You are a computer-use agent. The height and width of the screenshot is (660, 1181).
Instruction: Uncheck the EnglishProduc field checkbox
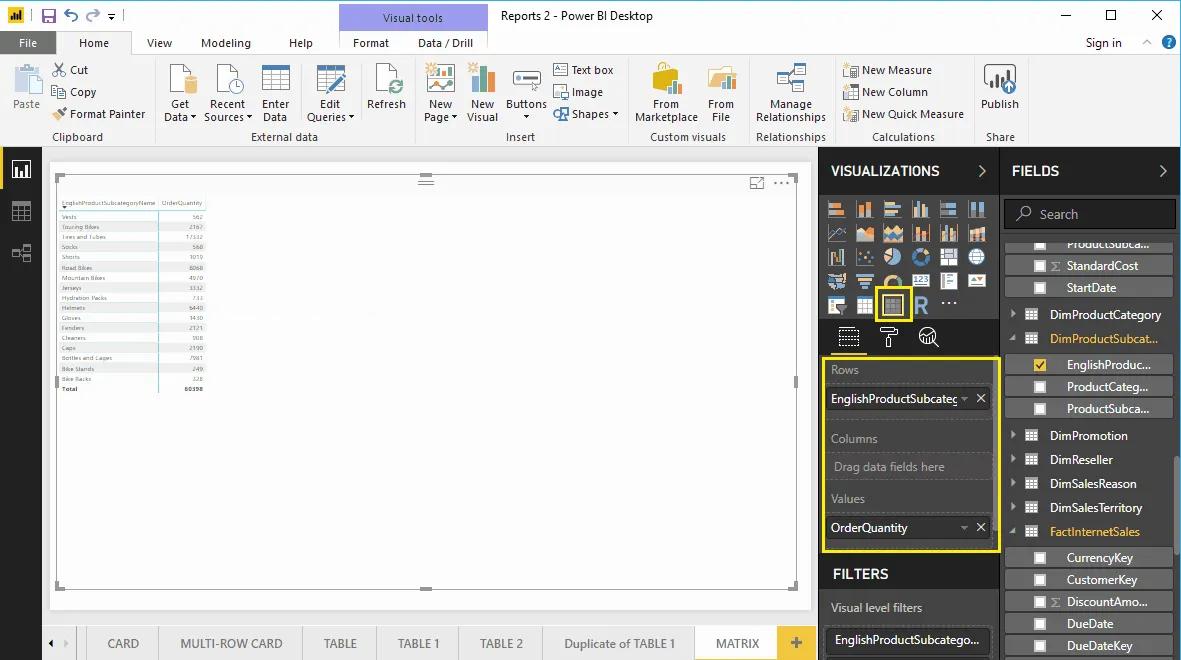[1038, 364]
